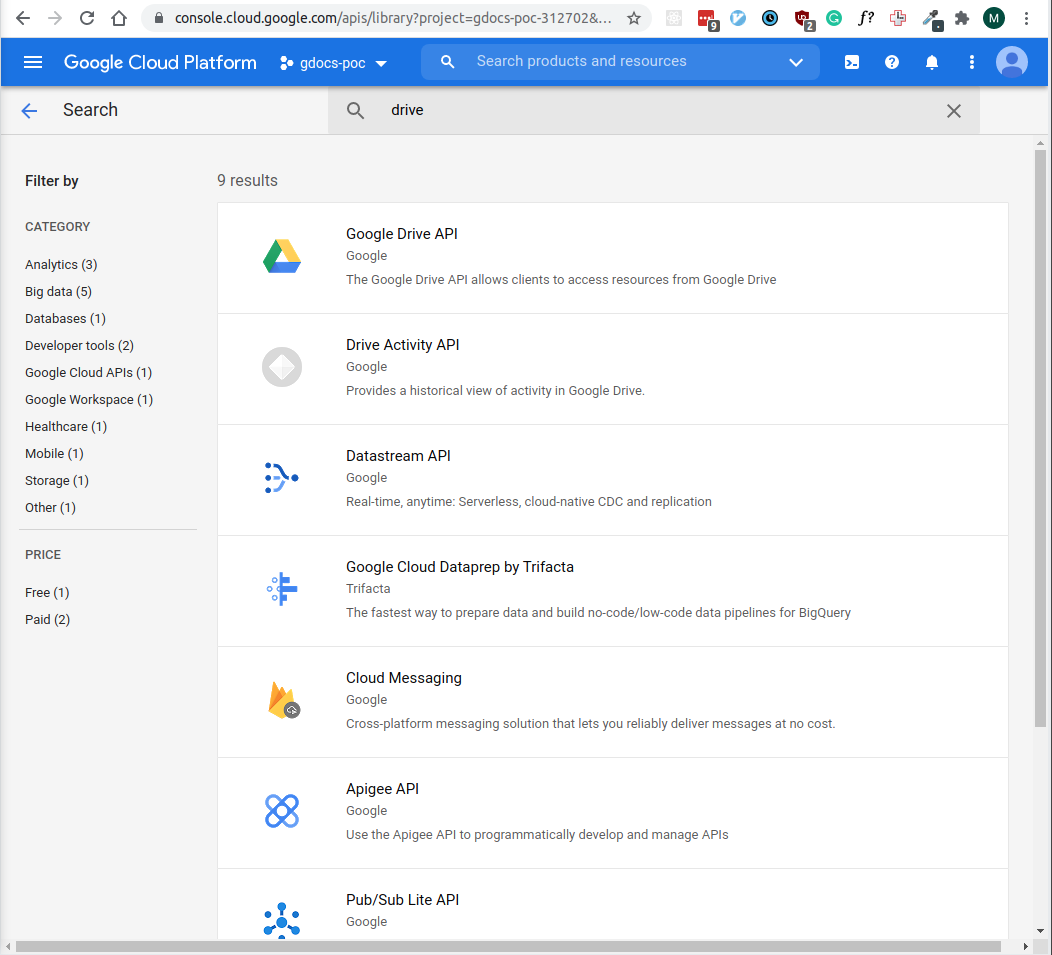Open the browser's three-dot options menu
Viewport: 1052px width, 955px height.
[x=1027, y=18]
